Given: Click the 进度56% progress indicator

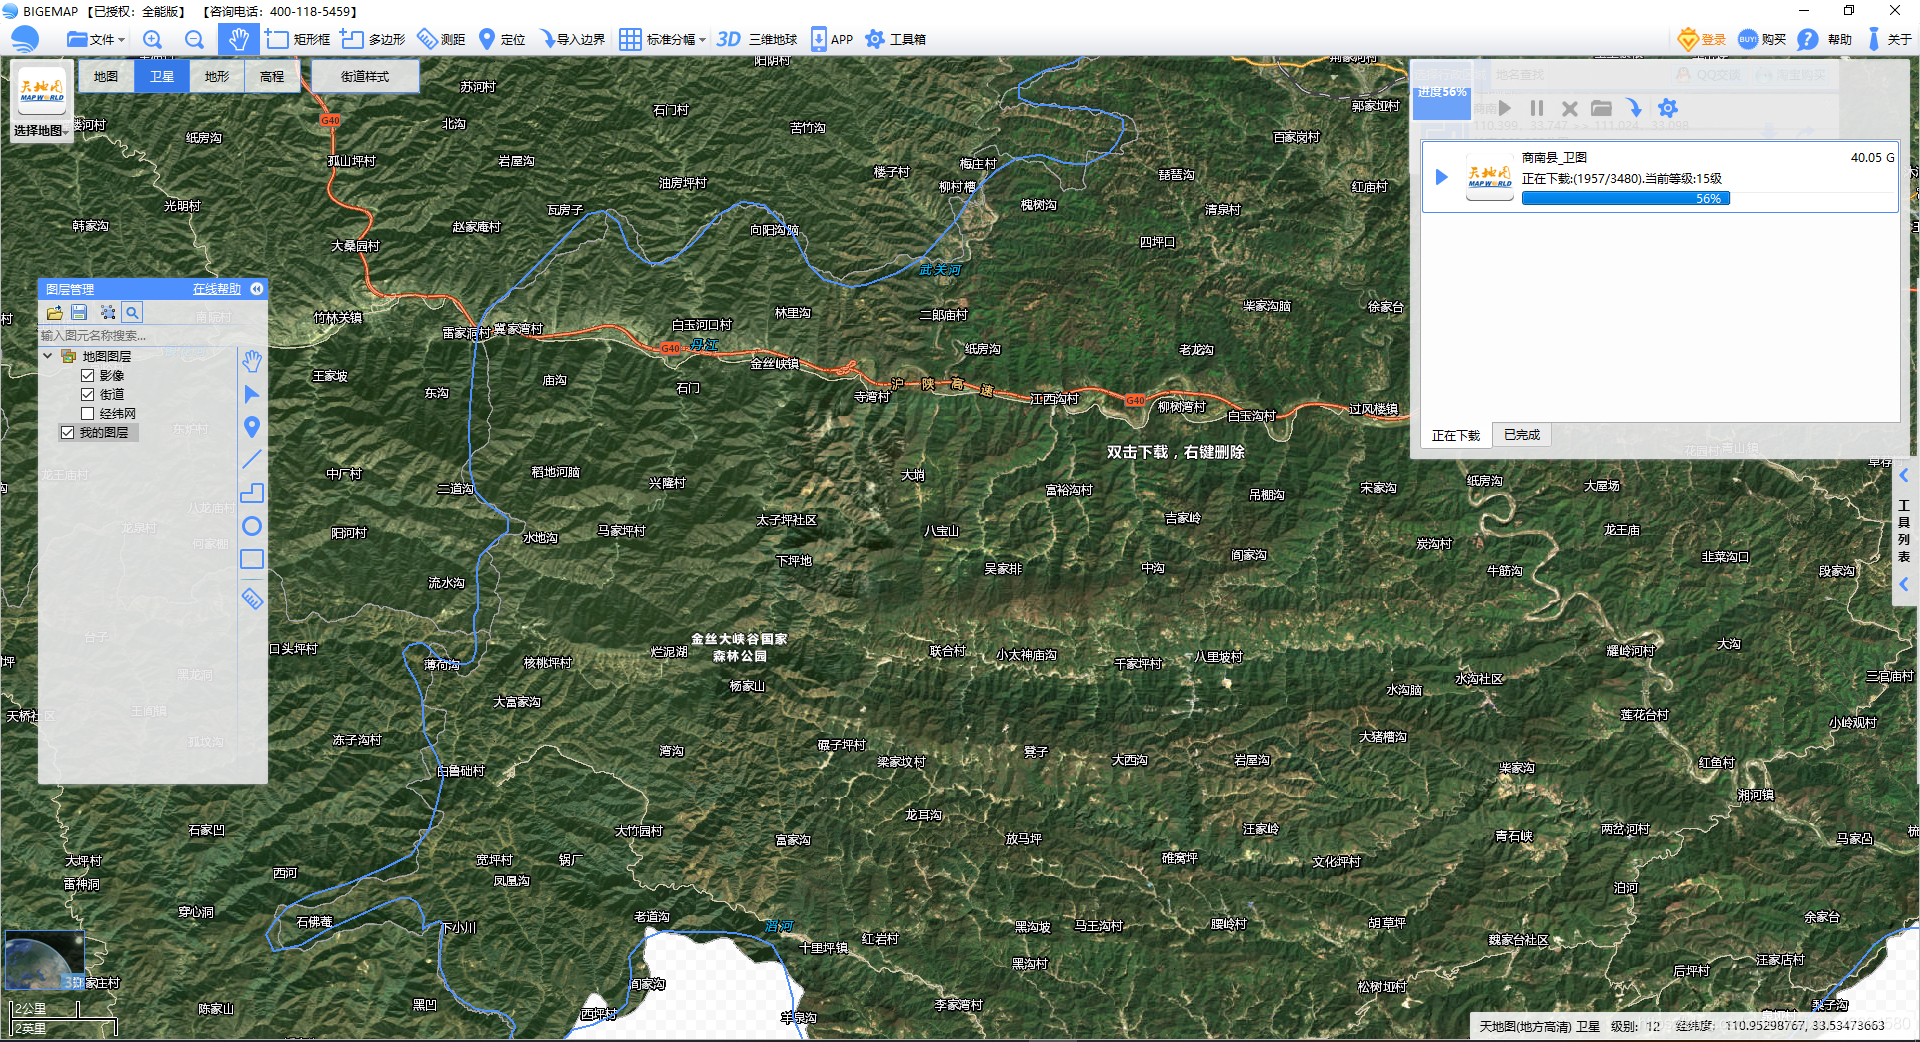Looking at the screenshot, I should pyautogui.click(x=1441, y=92).
